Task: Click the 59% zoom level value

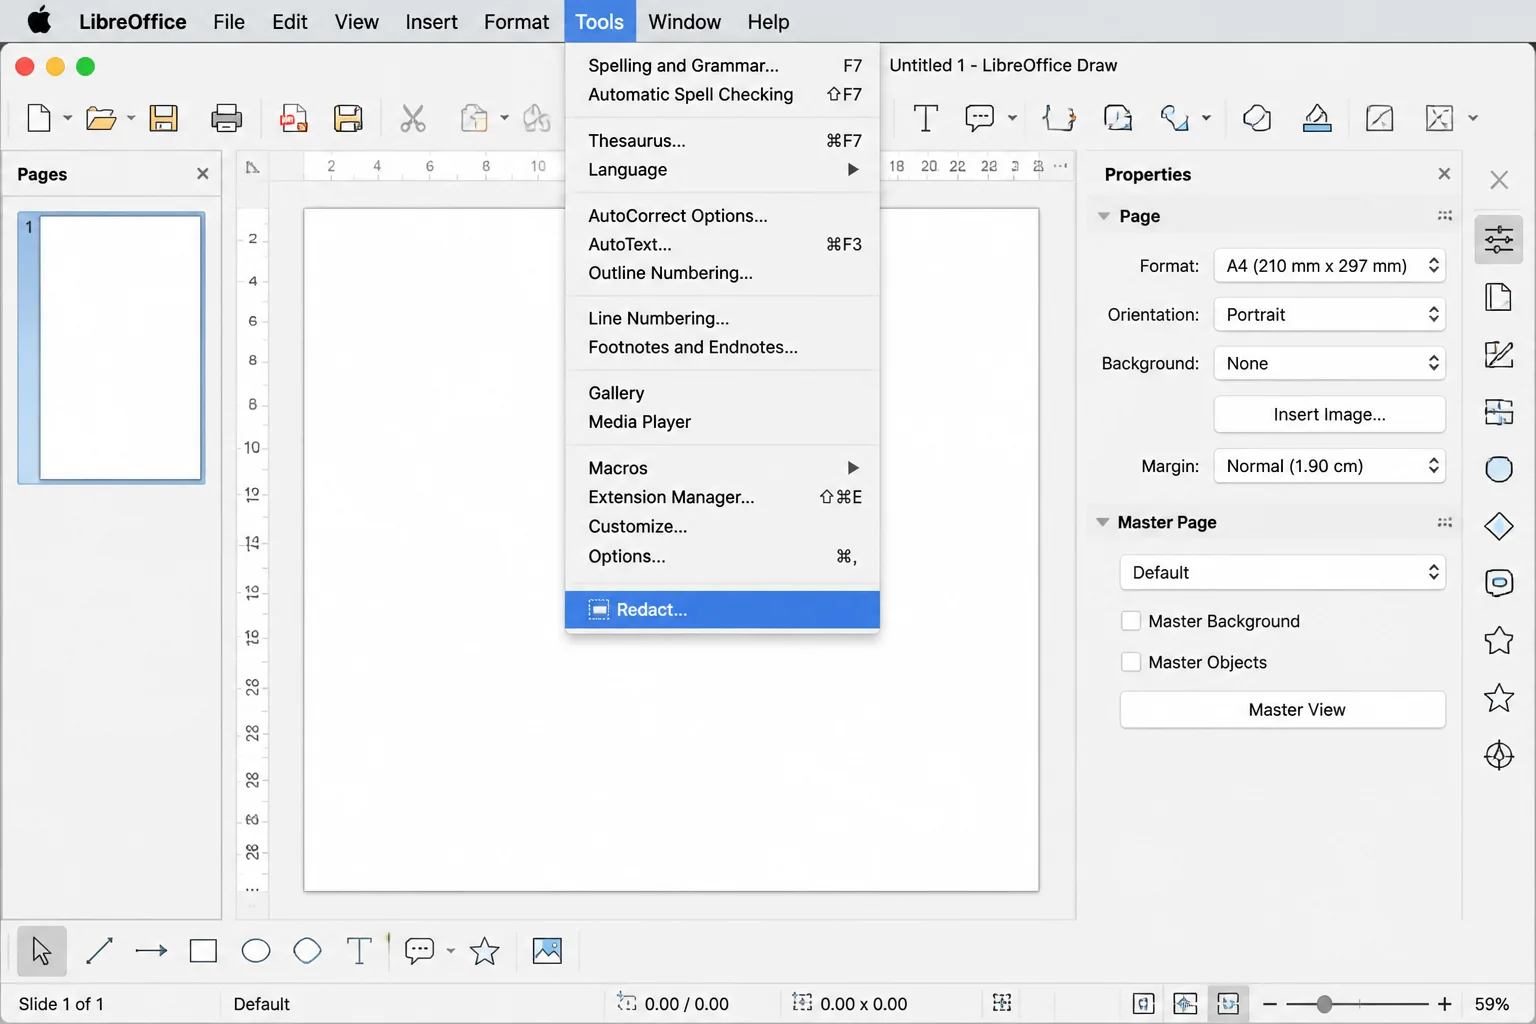Action: point(1491,1004)
